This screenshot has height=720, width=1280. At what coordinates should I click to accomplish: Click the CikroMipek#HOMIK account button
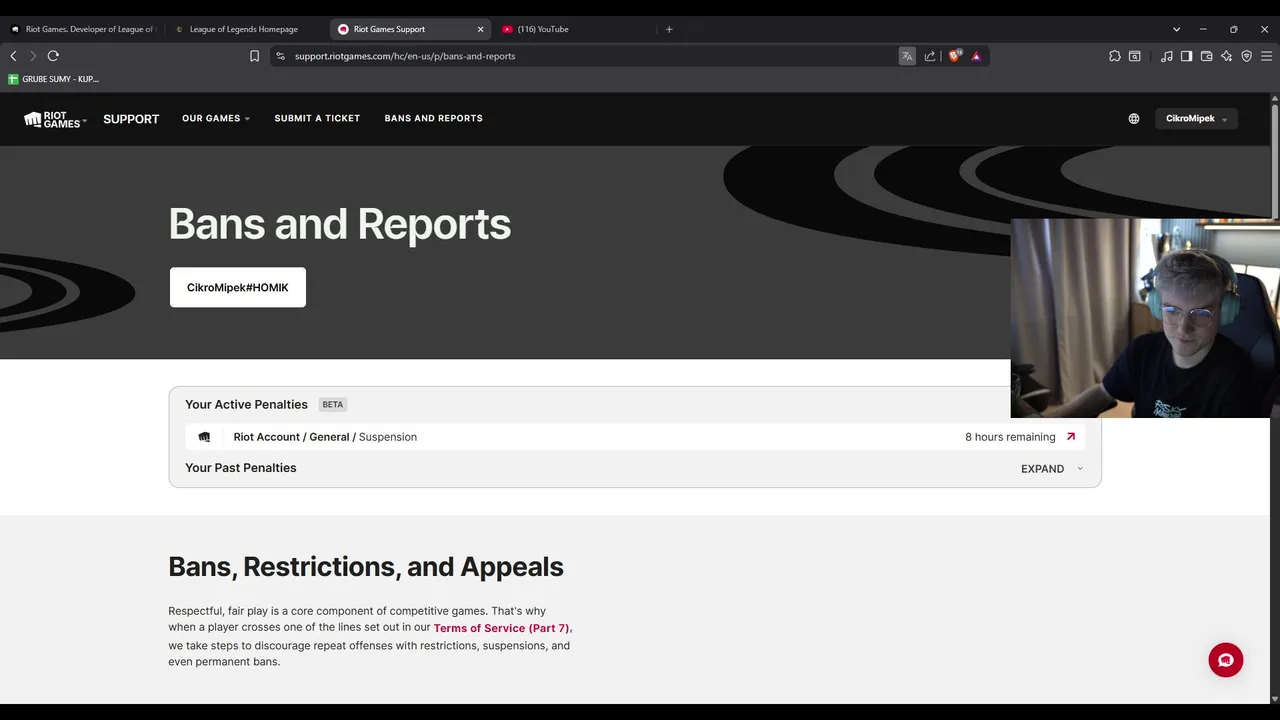[x=238, y=288]
